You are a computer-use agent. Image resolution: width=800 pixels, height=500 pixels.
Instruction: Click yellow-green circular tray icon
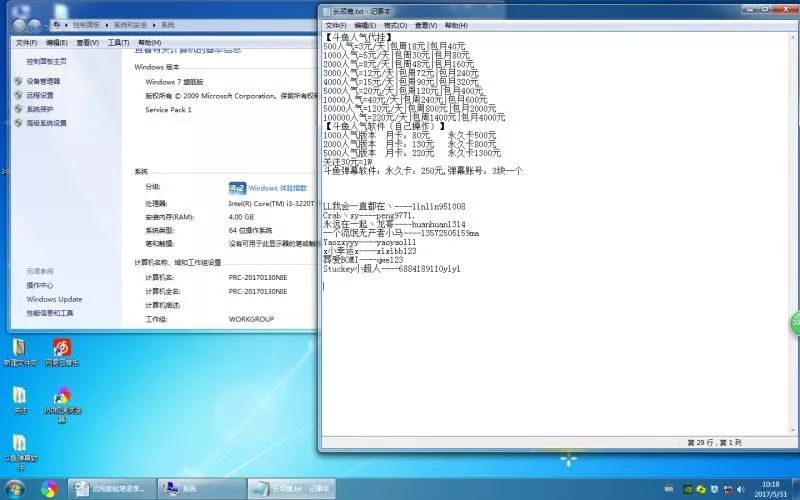click(701, 489)
